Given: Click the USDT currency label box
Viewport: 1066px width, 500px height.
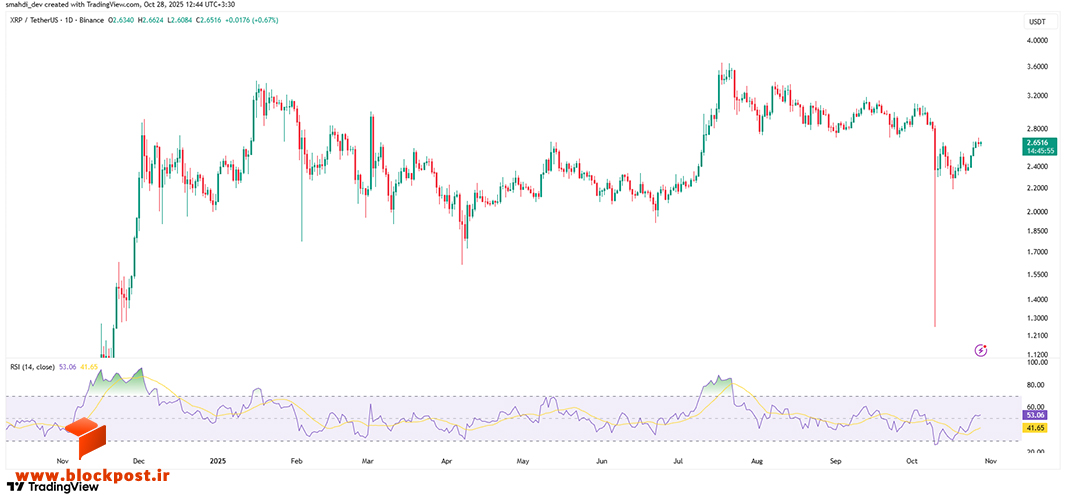Looking at the screenshot, I should (1037, 22).
